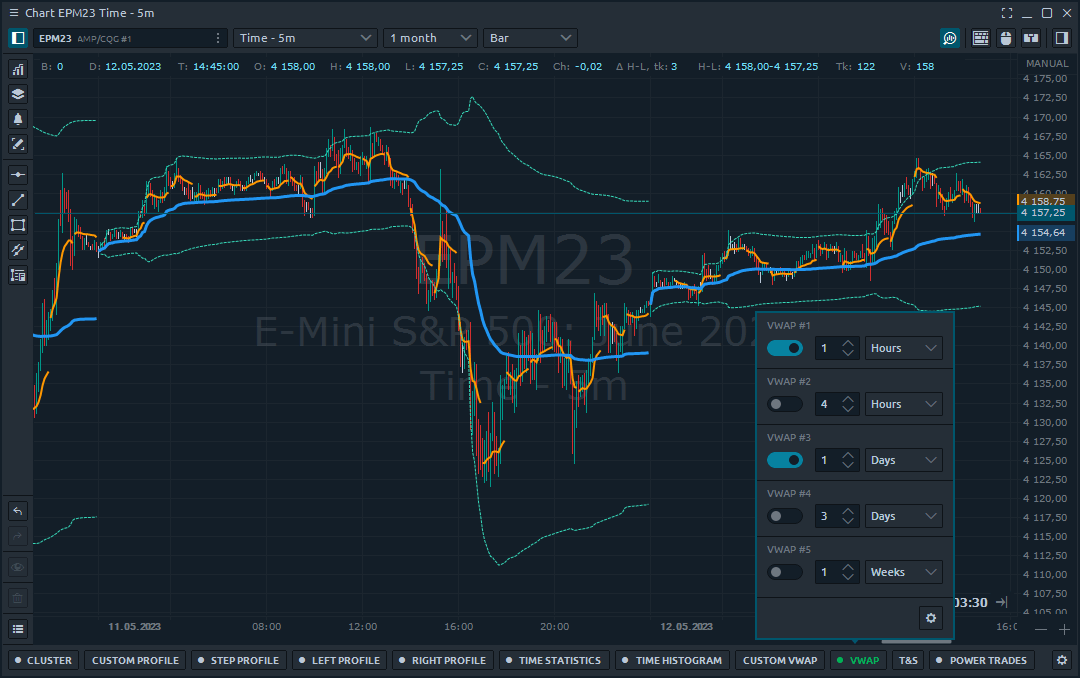Select the channel lines drawing tool

18,250
